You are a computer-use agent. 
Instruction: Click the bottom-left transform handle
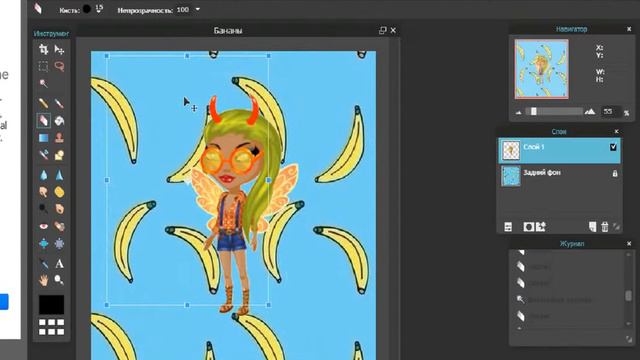[x=107, y=305]
